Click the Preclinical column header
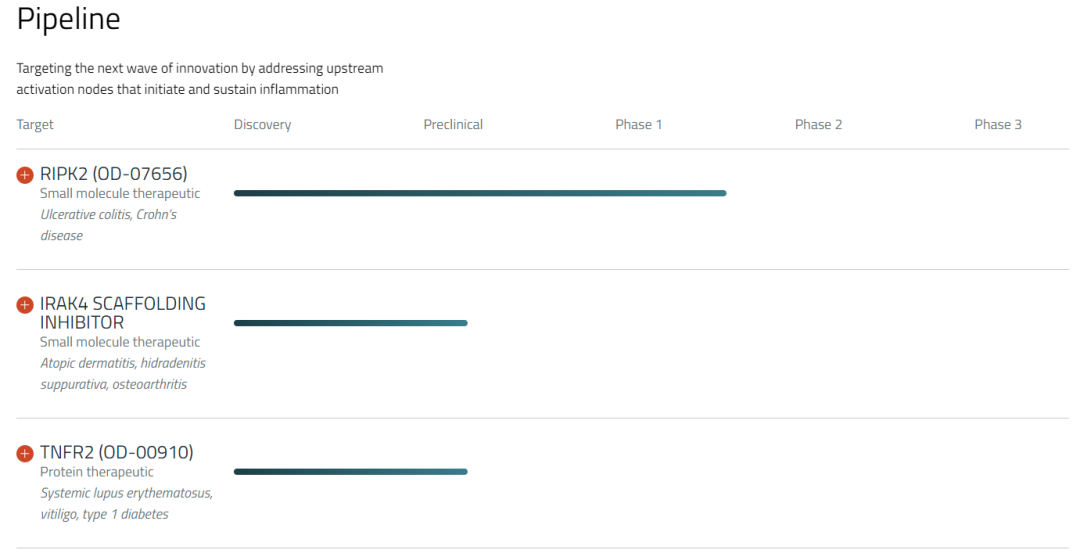The width and height of the screenshot is (1080, 557). tap(453, 125)
